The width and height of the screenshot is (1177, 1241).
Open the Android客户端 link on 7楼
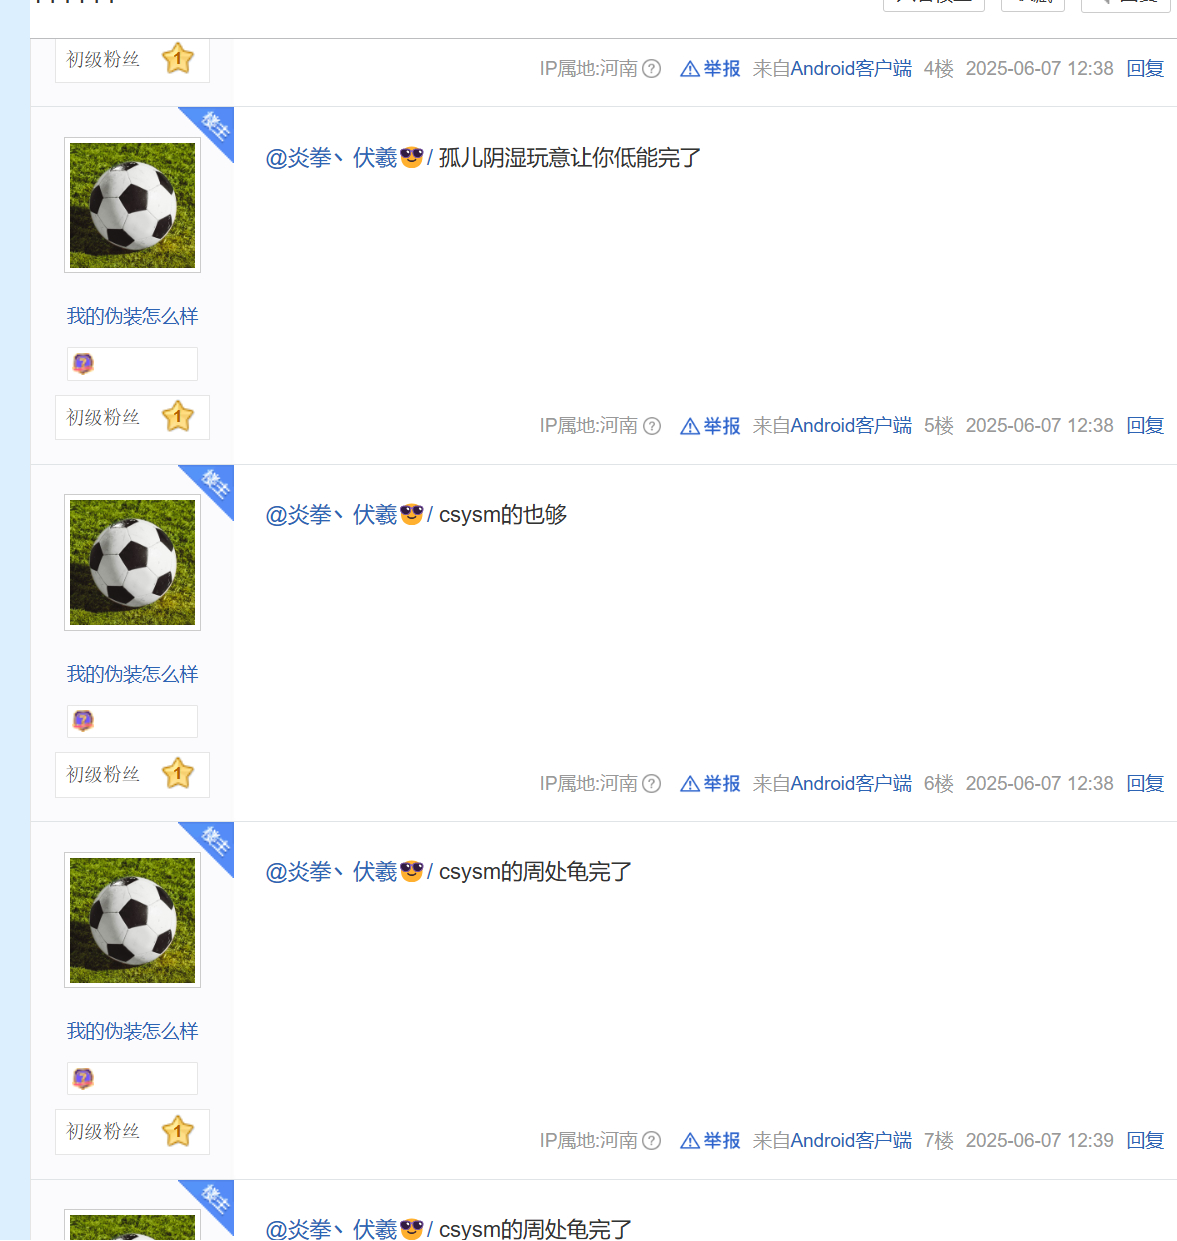click(x=851, y=1141)
